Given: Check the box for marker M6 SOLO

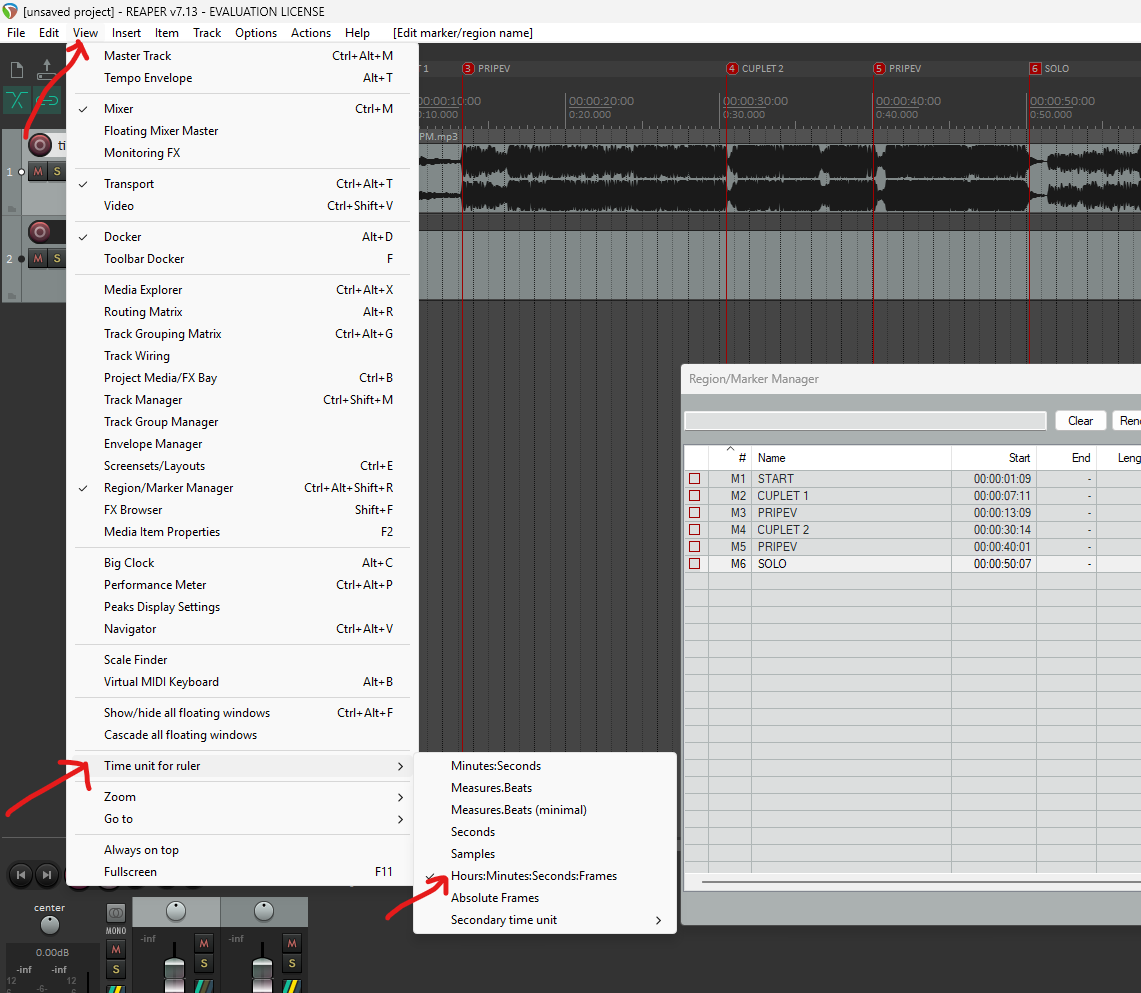Looking at the screenshot, I should coord(695,564).
